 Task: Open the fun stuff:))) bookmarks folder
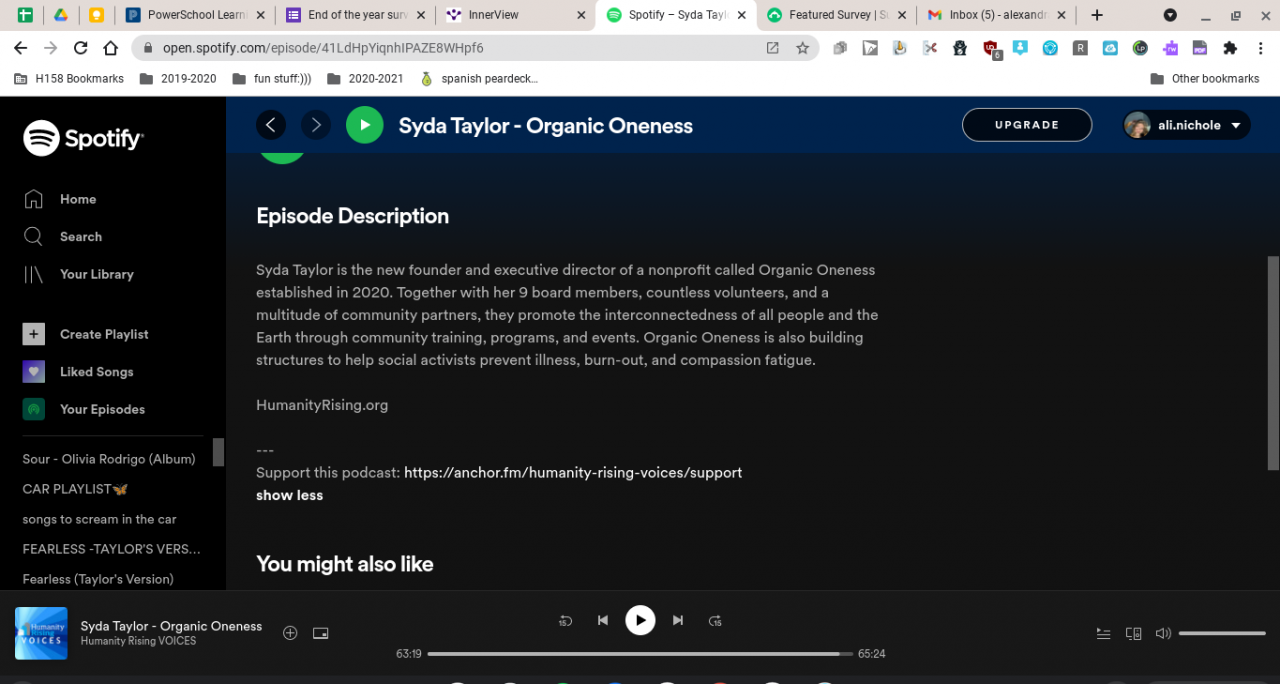tap(271, 79)
